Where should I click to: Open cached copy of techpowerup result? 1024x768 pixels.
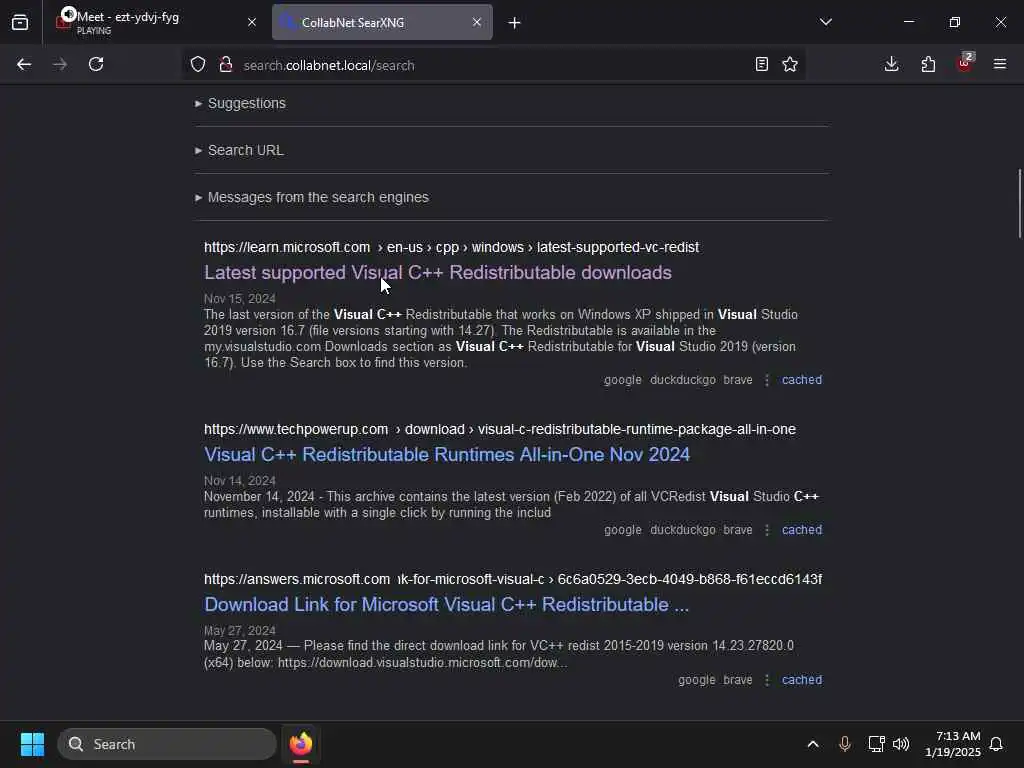[x=802, y=530]
